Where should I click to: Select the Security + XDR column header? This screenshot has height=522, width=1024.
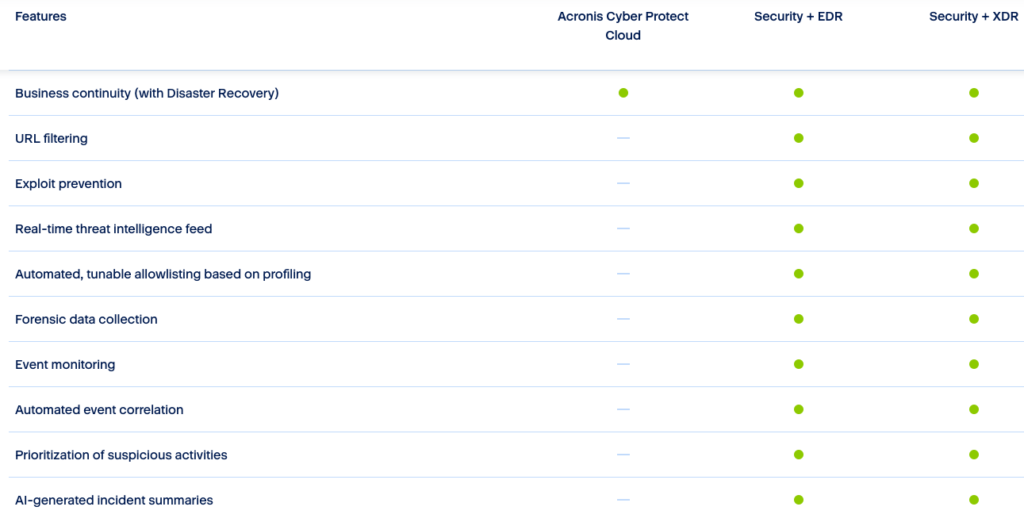coord(973,17)
